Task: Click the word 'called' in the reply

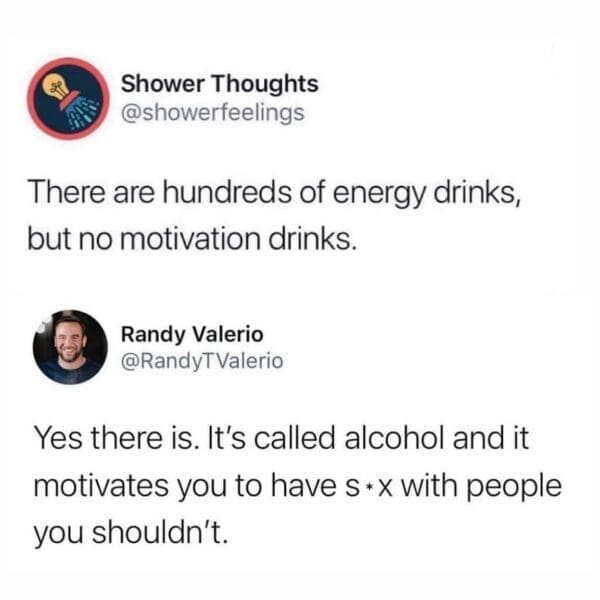Action: pyautogui.click(x=295, y=438)
